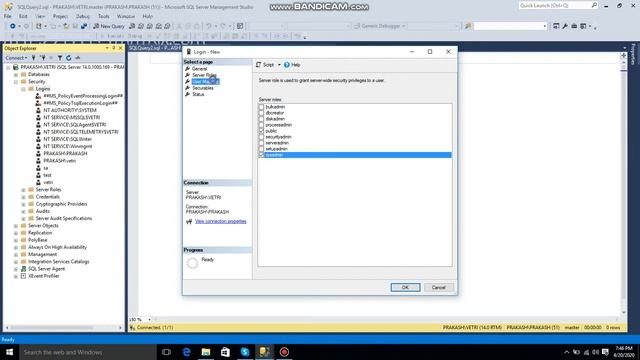Viewport: 640px width, 360px height.
Task: Click the Refresh icon in Object Explorer toolbar
Action: coord(69,58)
